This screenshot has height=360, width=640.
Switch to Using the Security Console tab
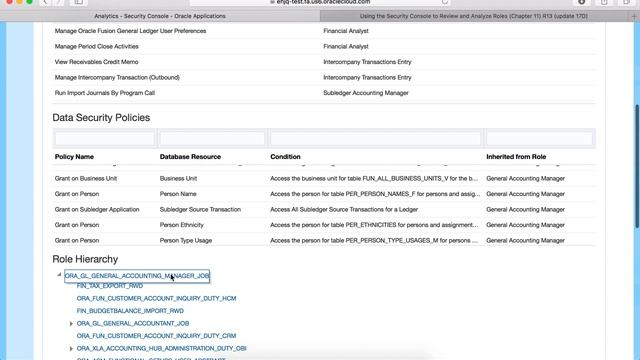click(x=473, y=16)
